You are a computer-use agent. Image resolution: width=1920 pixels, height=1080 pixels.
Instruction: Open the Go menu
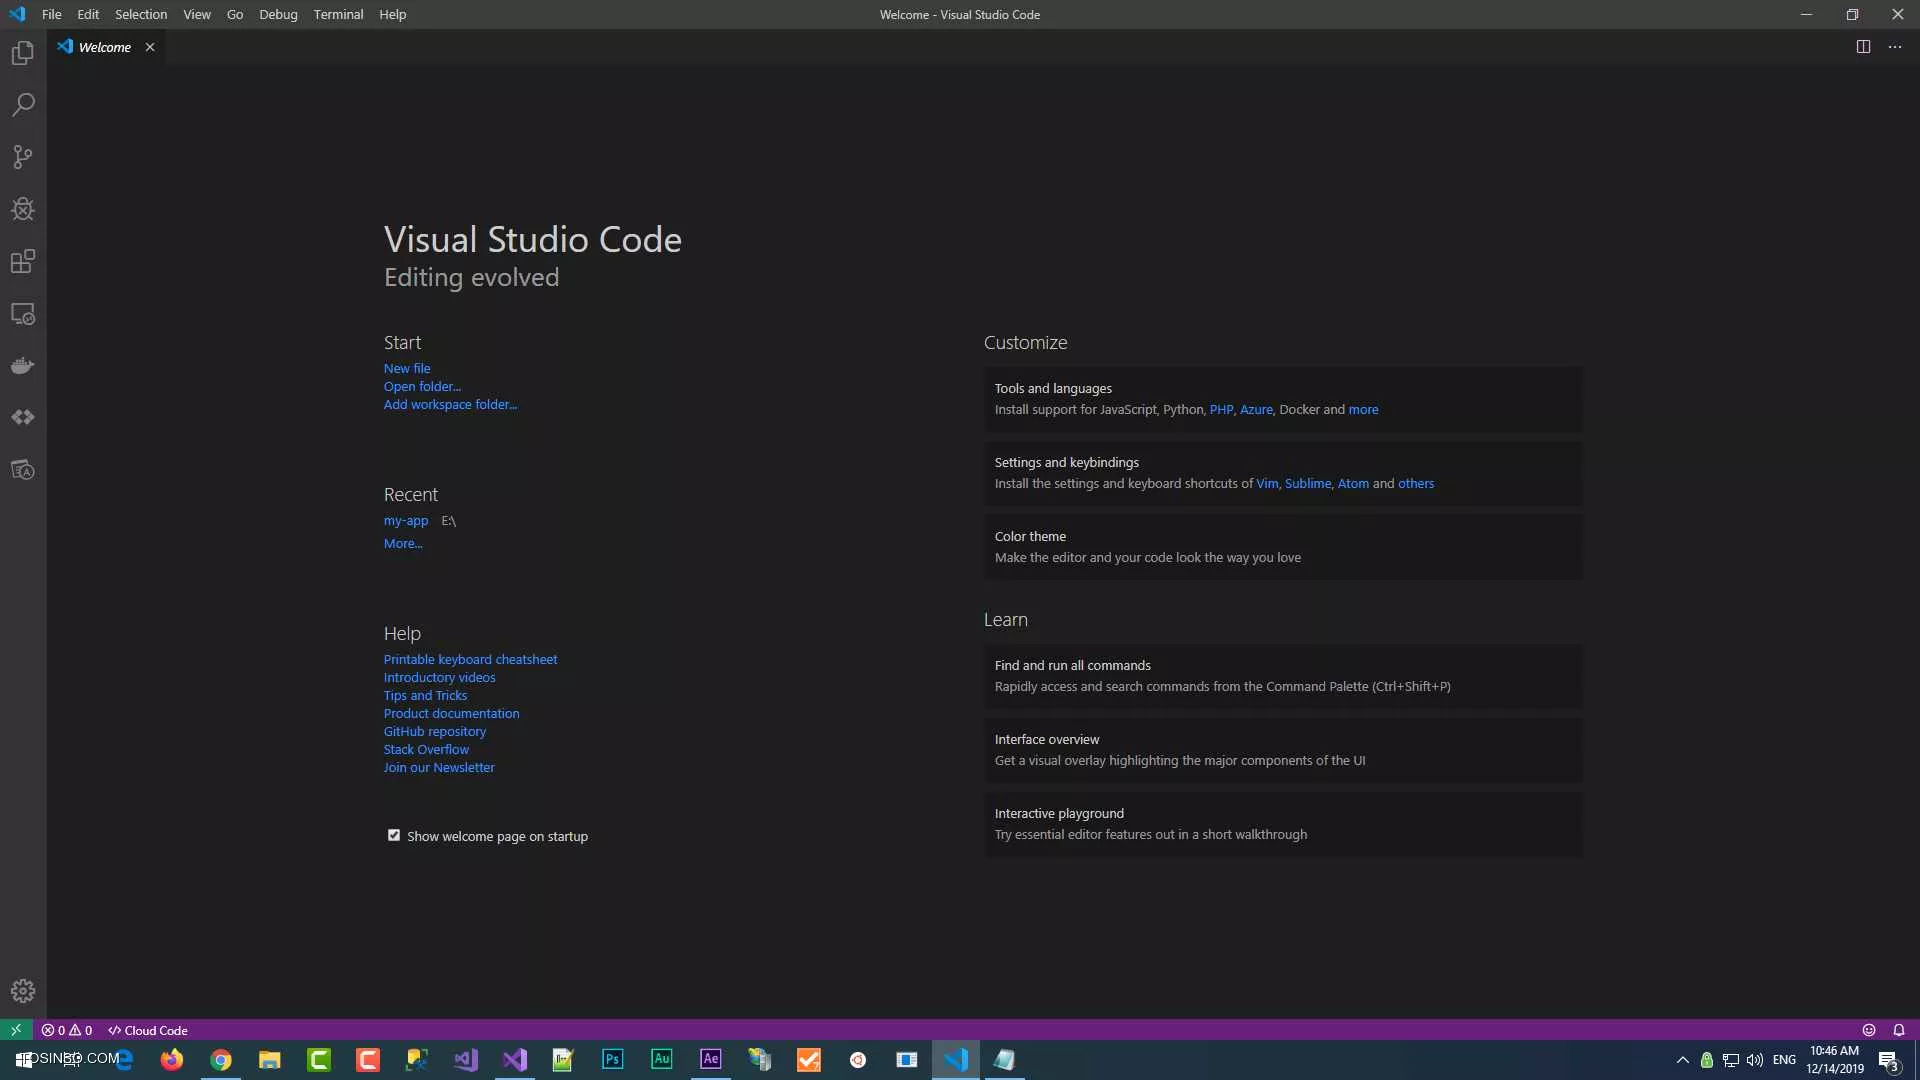pyautogui.click(x=235, y=14)
